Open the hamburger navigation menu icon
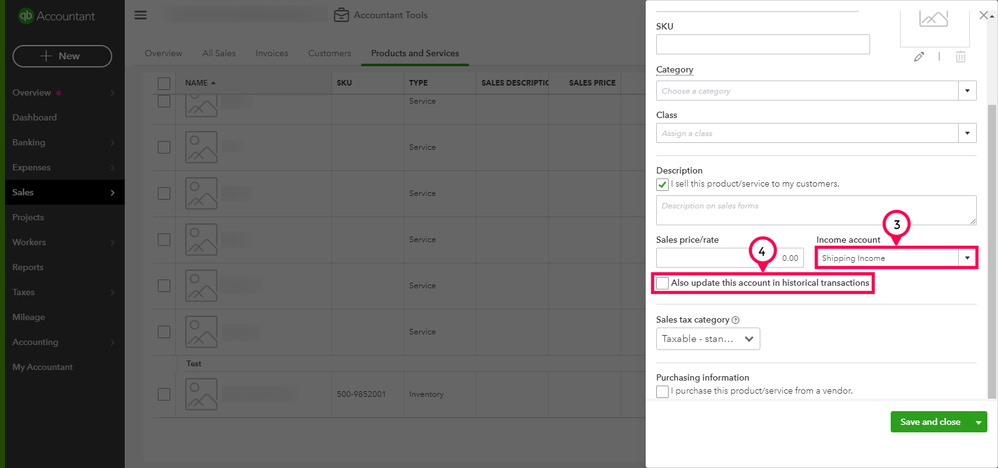998x468 pixels. click(140, 15)
